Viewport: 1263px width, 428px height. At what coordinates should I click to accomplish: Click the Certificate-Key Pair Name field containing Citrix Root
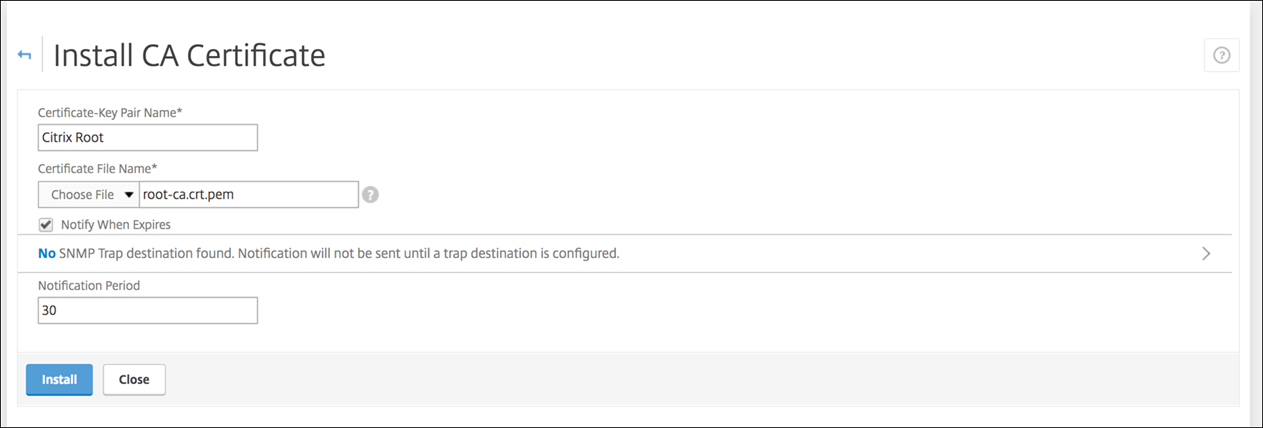point(147,137)
